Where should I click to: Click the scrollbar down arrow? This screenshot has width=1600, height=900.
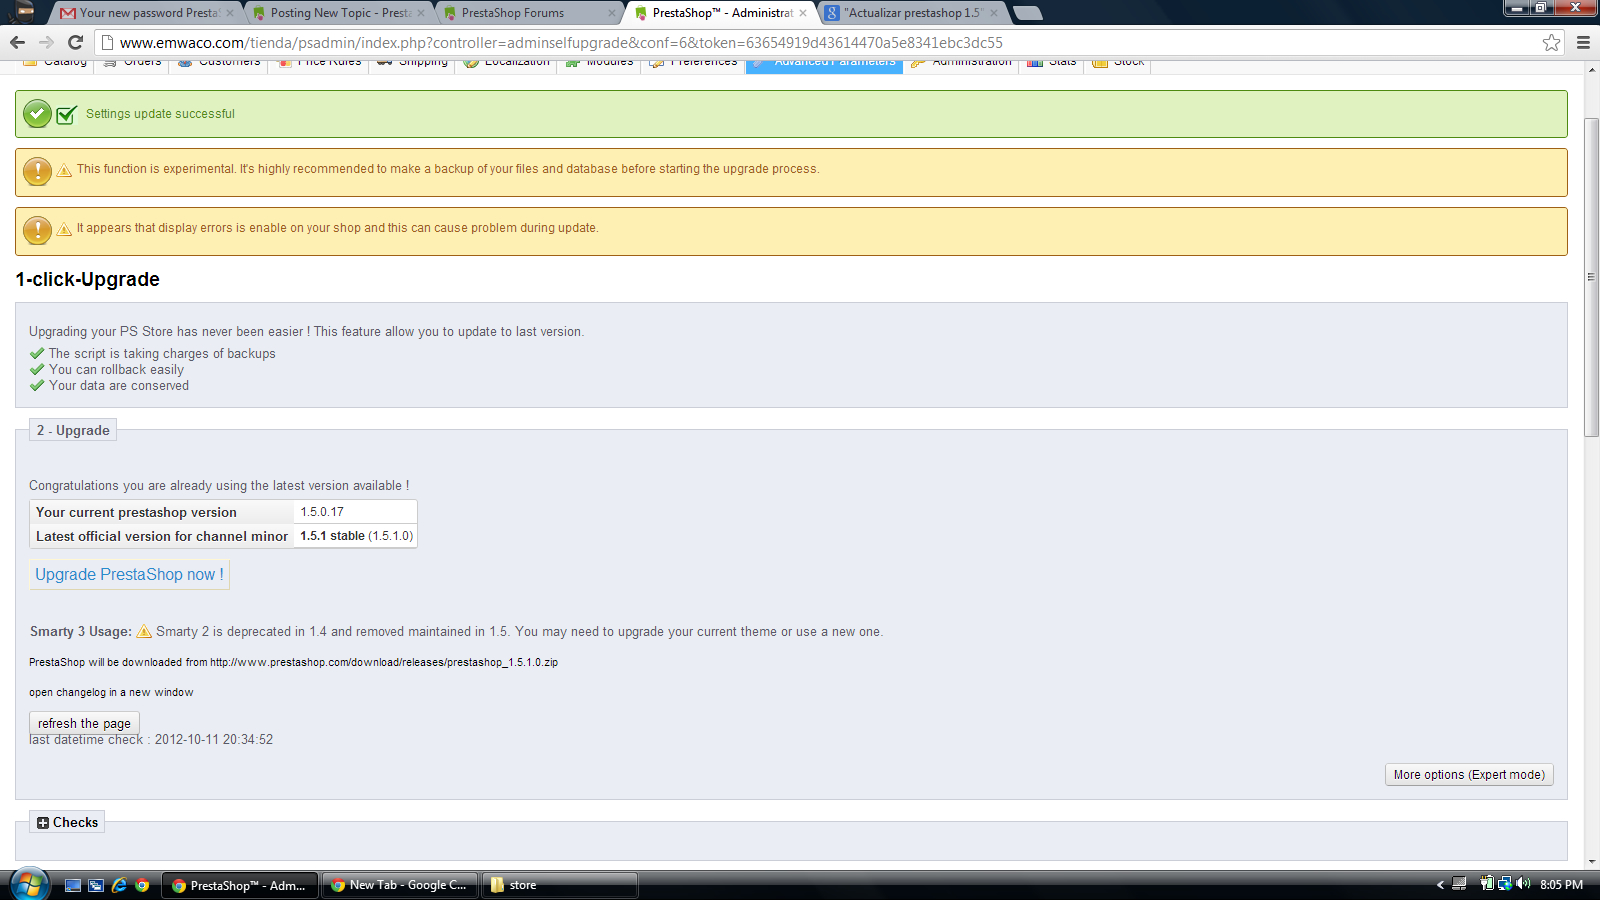point(1591,862)
